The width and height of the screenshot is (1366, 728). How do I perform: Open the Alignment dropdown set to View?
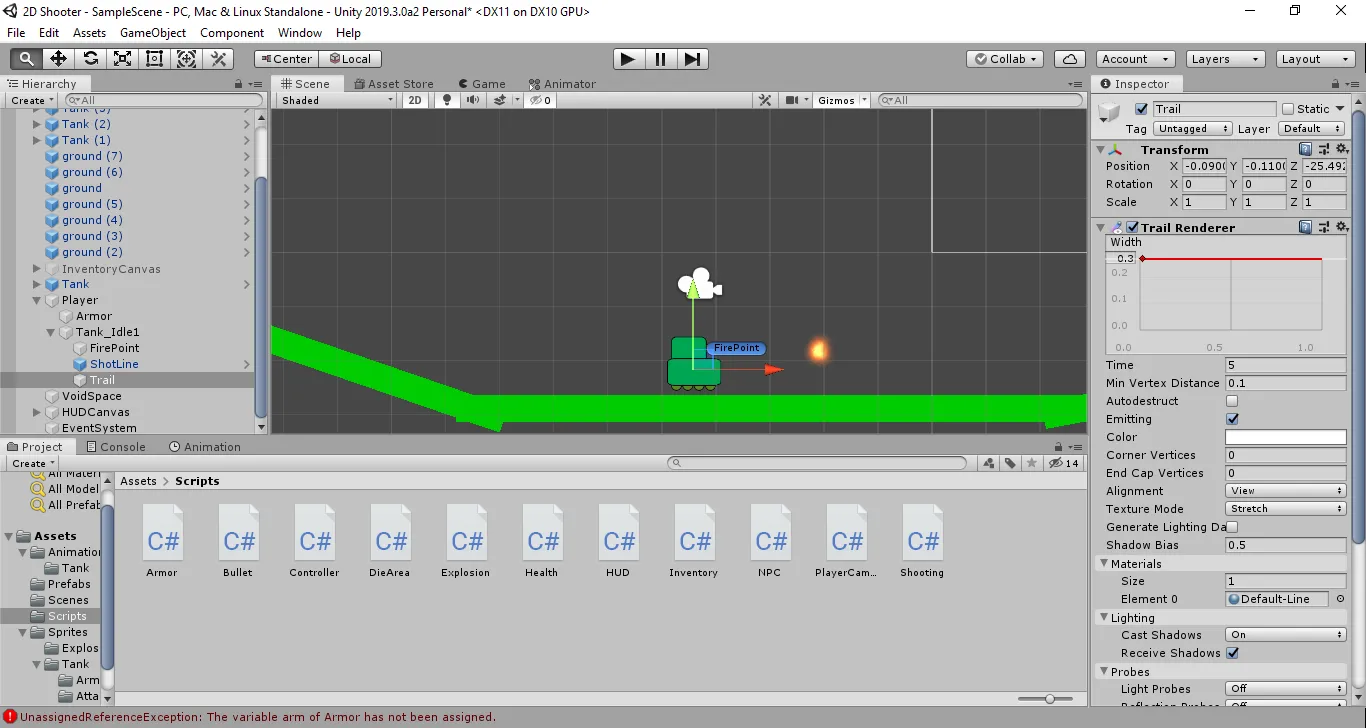1285,491
